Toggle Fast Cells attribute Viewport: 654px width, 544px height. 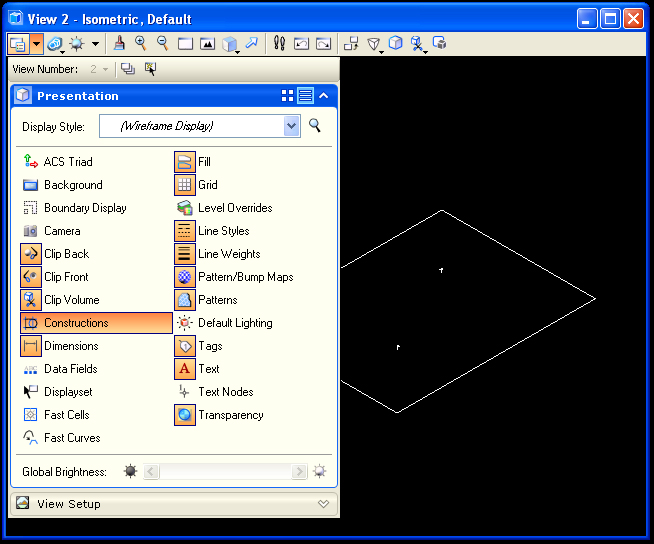click(56, 415)
